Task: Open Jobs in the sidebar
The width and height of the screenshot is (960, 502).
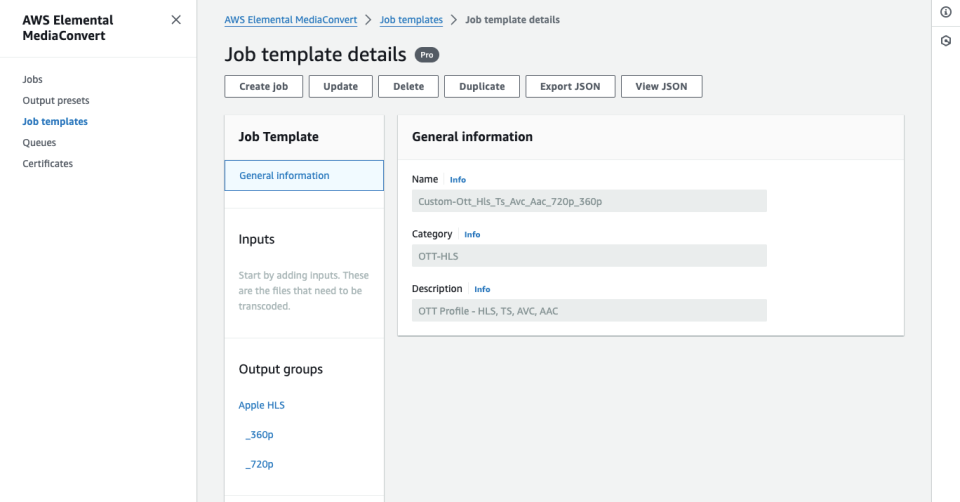Action: (x=33, y=79)
